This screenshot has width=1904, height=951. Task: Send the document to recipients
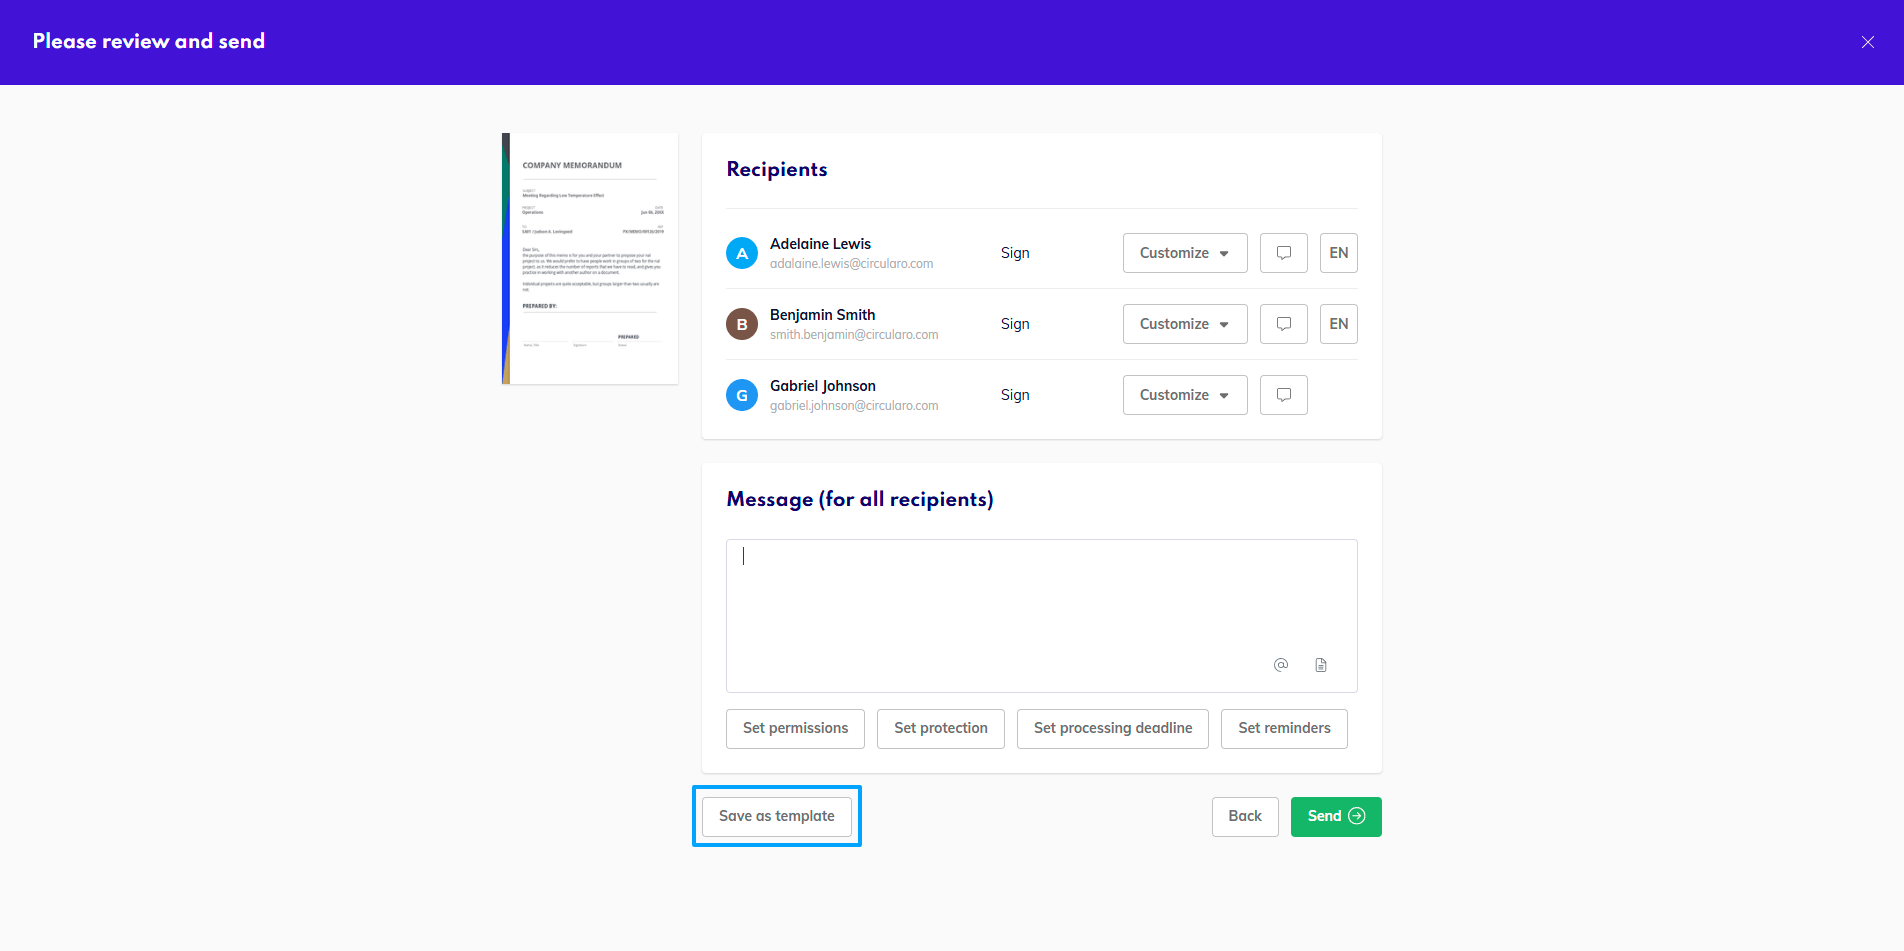[1335, 816]
